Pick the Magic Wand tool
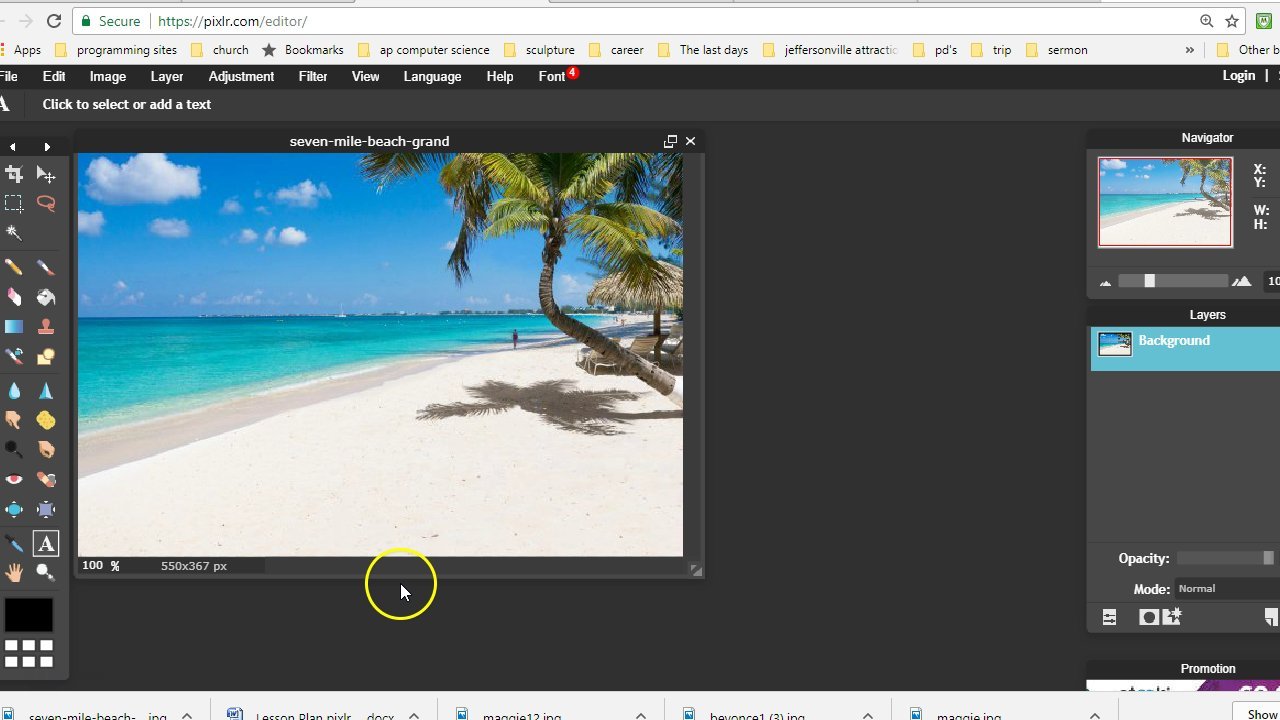The image size is (1280, 720). (x=14, y=233)
